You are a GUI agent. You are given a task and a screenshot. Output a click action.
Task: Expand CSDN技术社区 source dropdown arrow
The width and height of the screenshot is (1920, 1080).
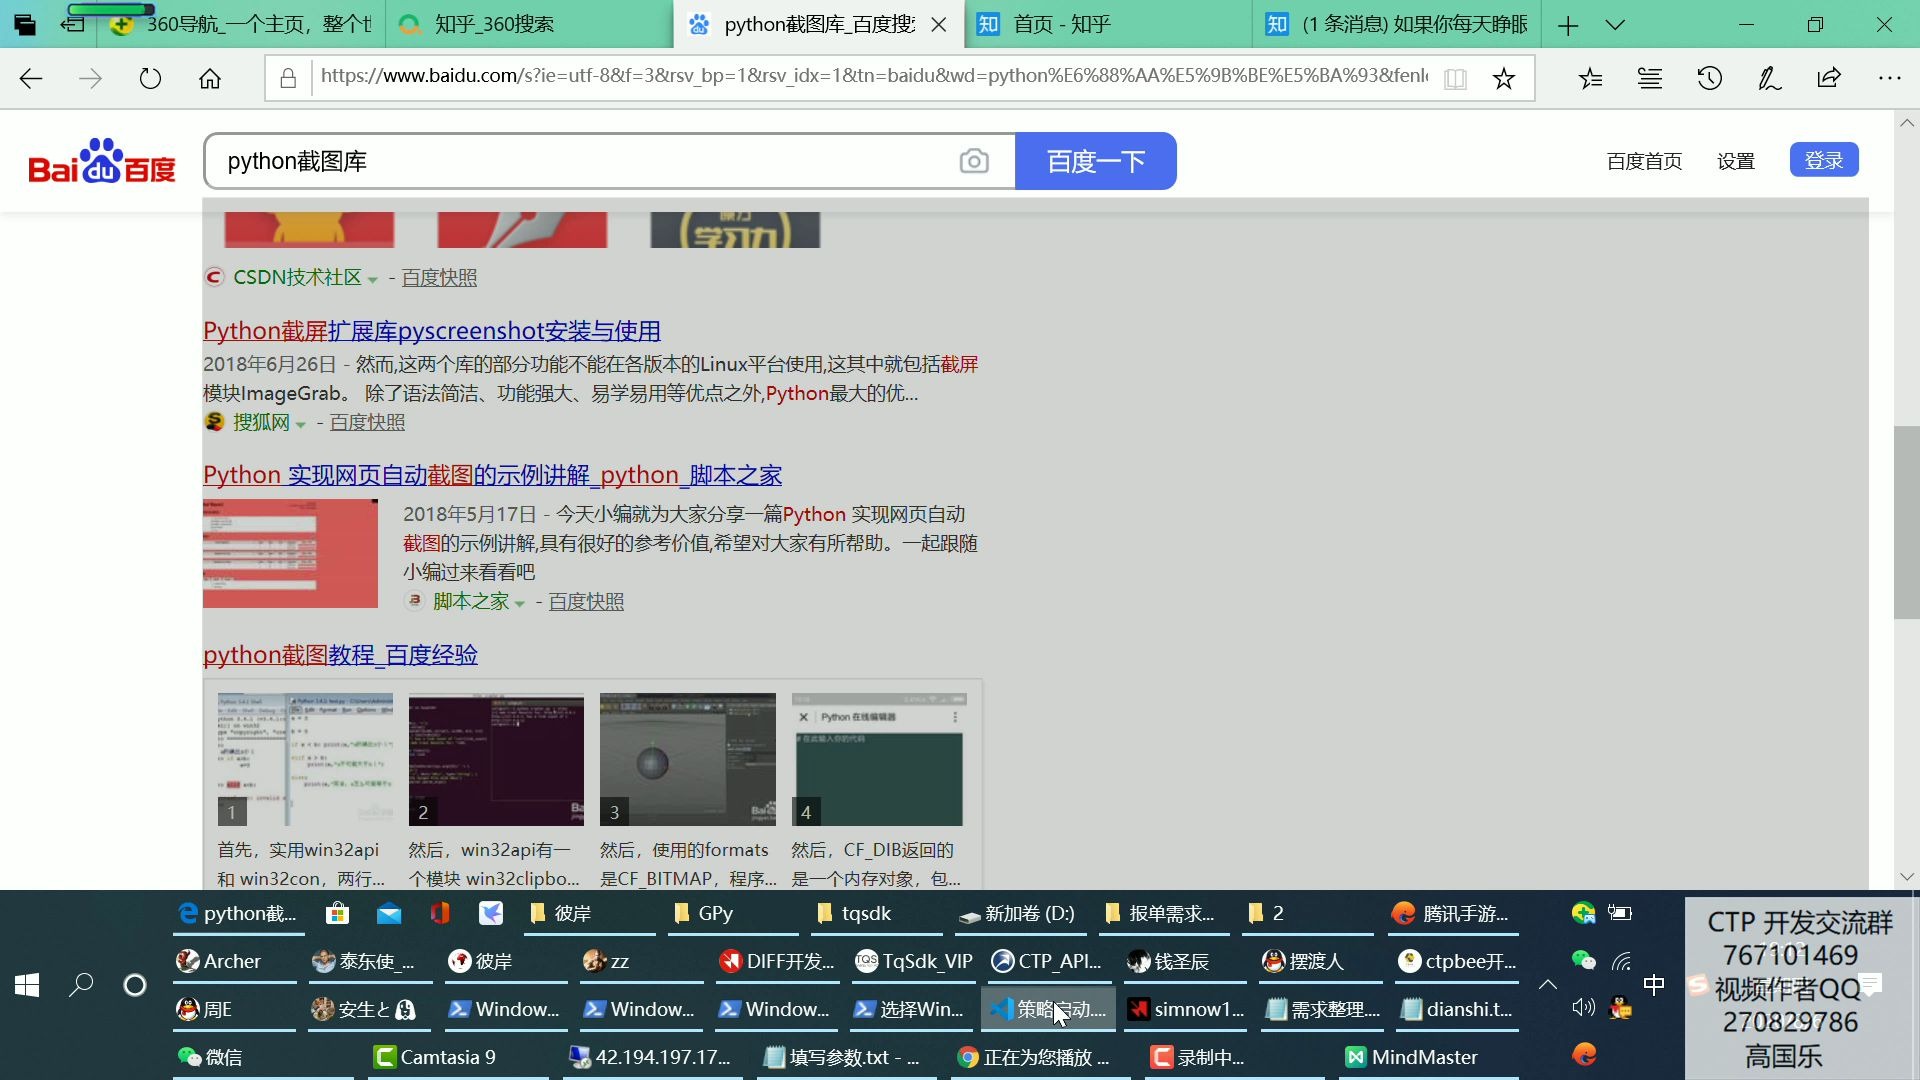click(x=372, y=279)
